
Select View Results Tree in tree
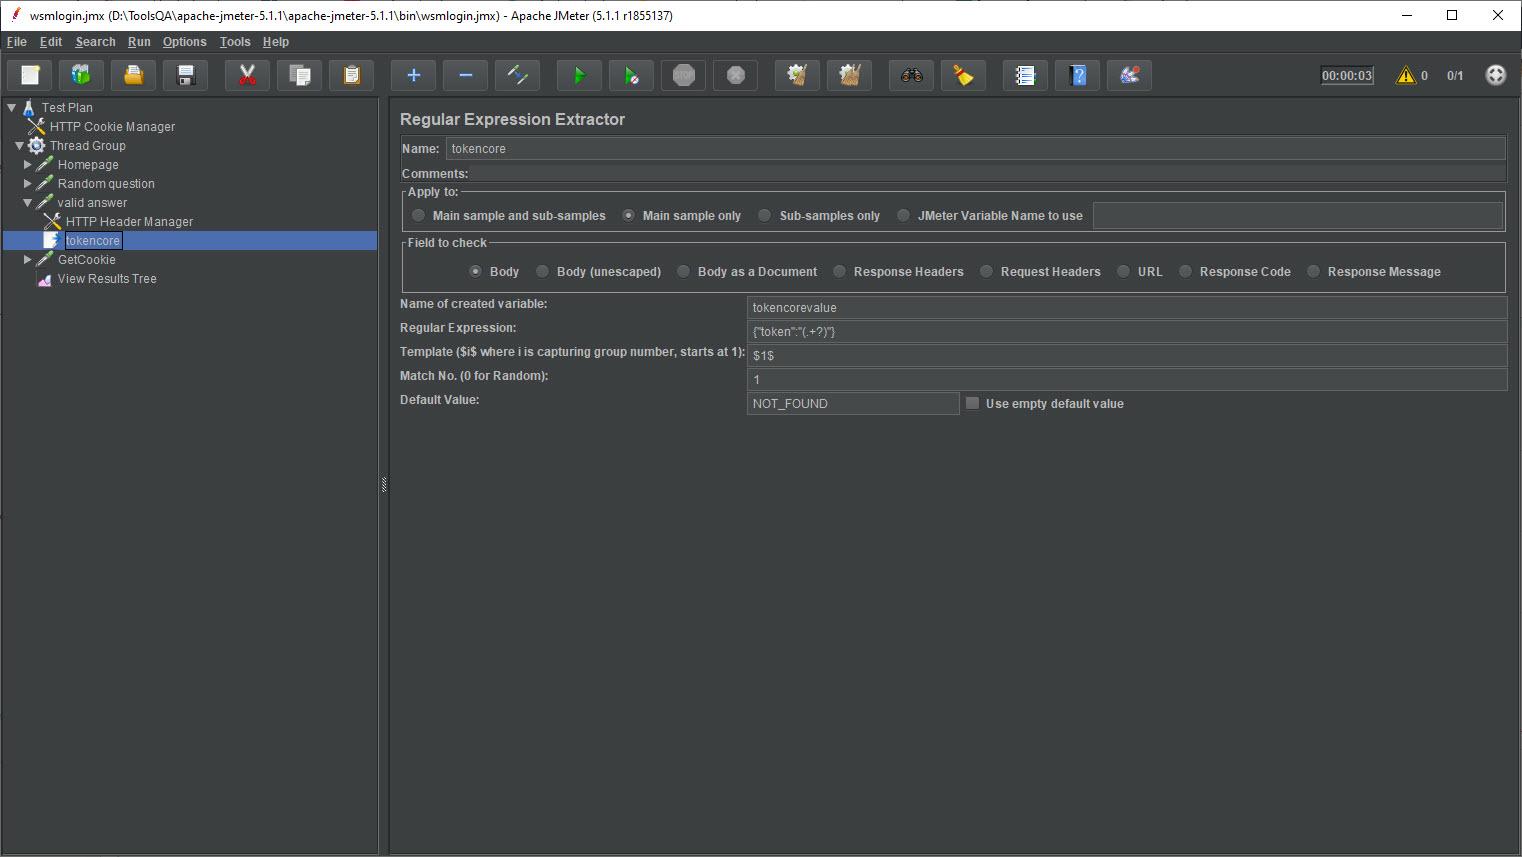pos(107,279)
